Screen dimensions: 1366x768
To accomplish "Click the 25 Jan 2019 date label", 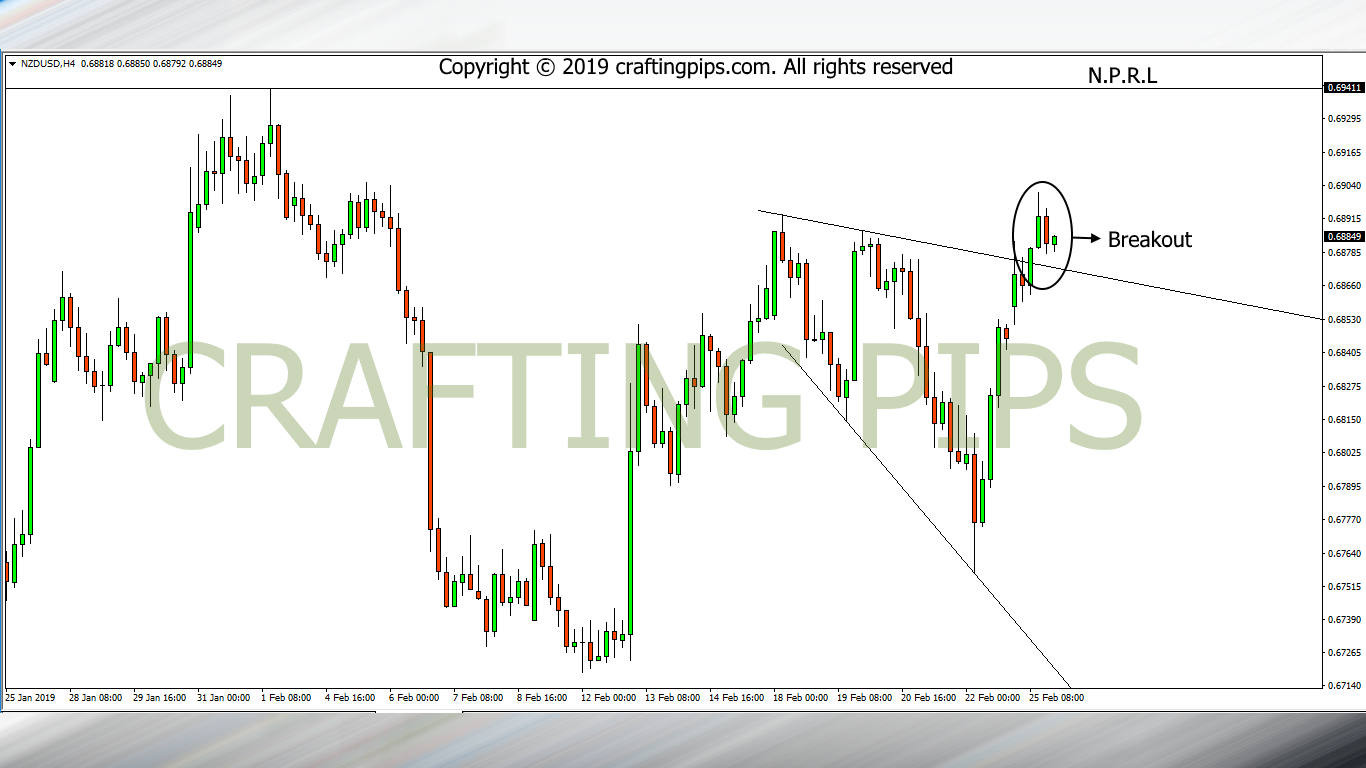I will [x=31, y=697].
